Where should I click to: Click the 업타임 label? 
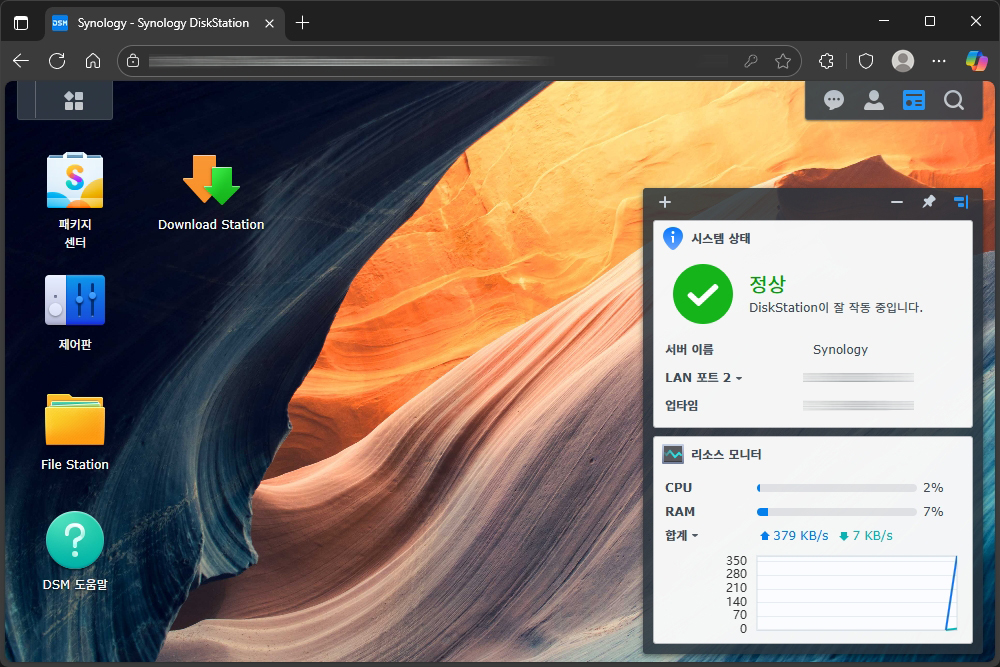coord(681,406)
